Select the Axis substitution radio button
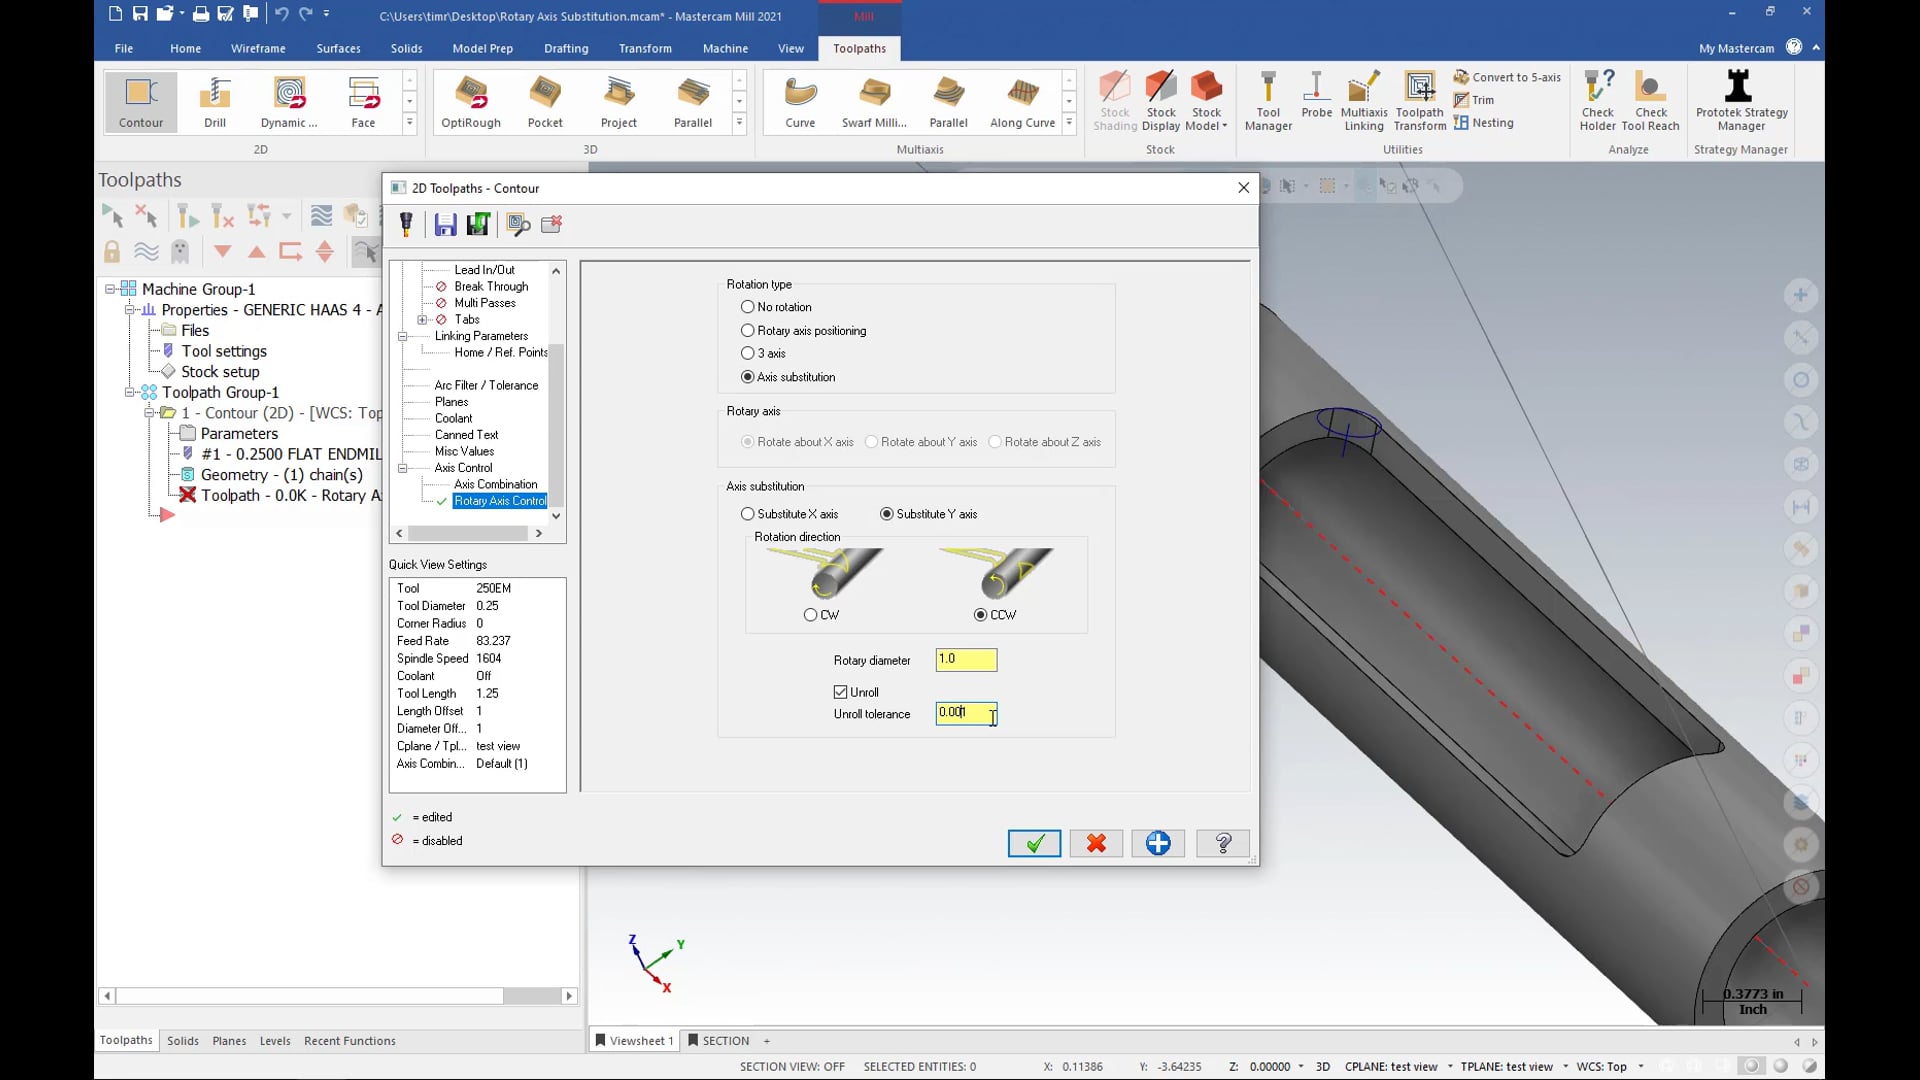This screenshot has width=1920, height=1080. (748, 377)
